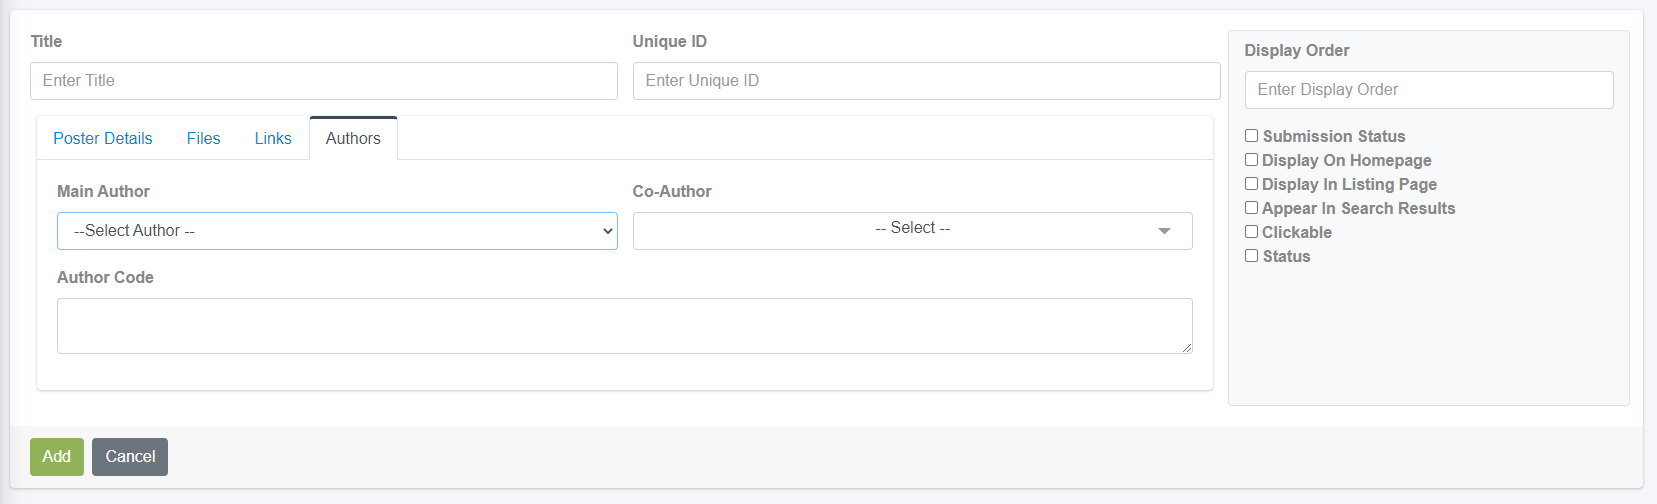Click into the Unique ID field

(x=926, y=81)
